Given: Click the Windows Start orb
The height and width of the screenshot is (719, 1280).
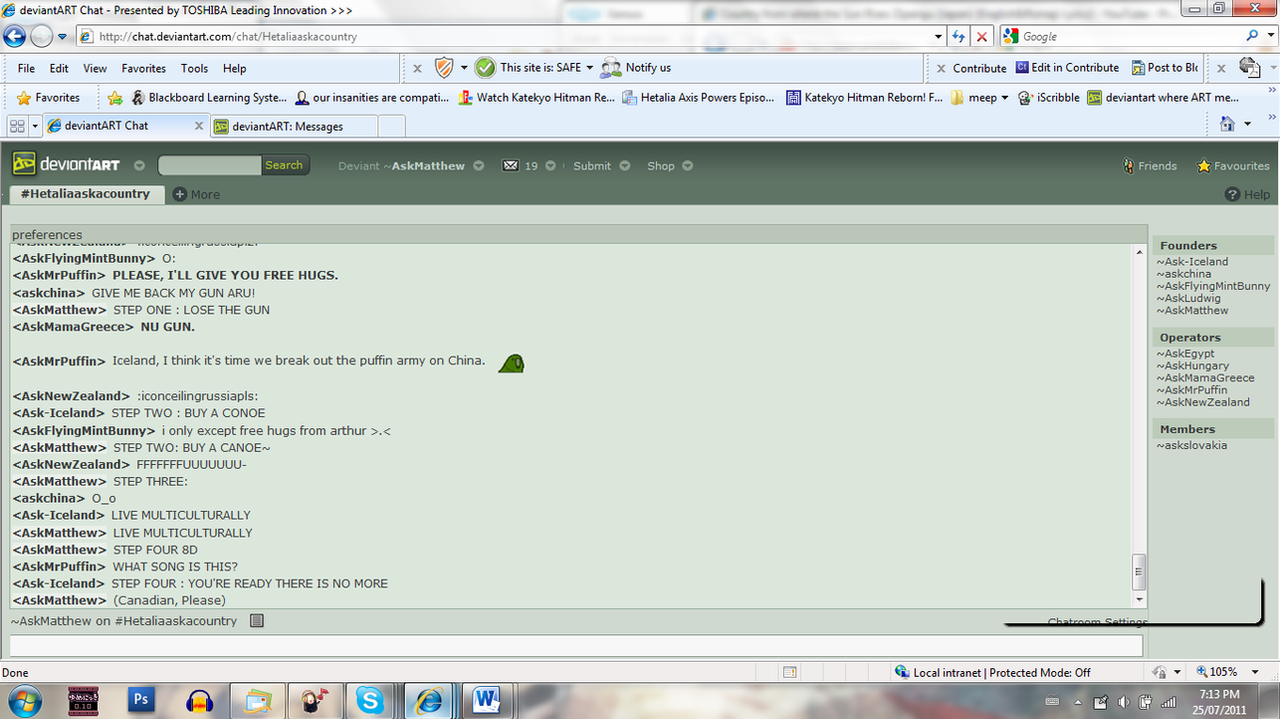Looking at the screenshot, I should coord(23,700).
